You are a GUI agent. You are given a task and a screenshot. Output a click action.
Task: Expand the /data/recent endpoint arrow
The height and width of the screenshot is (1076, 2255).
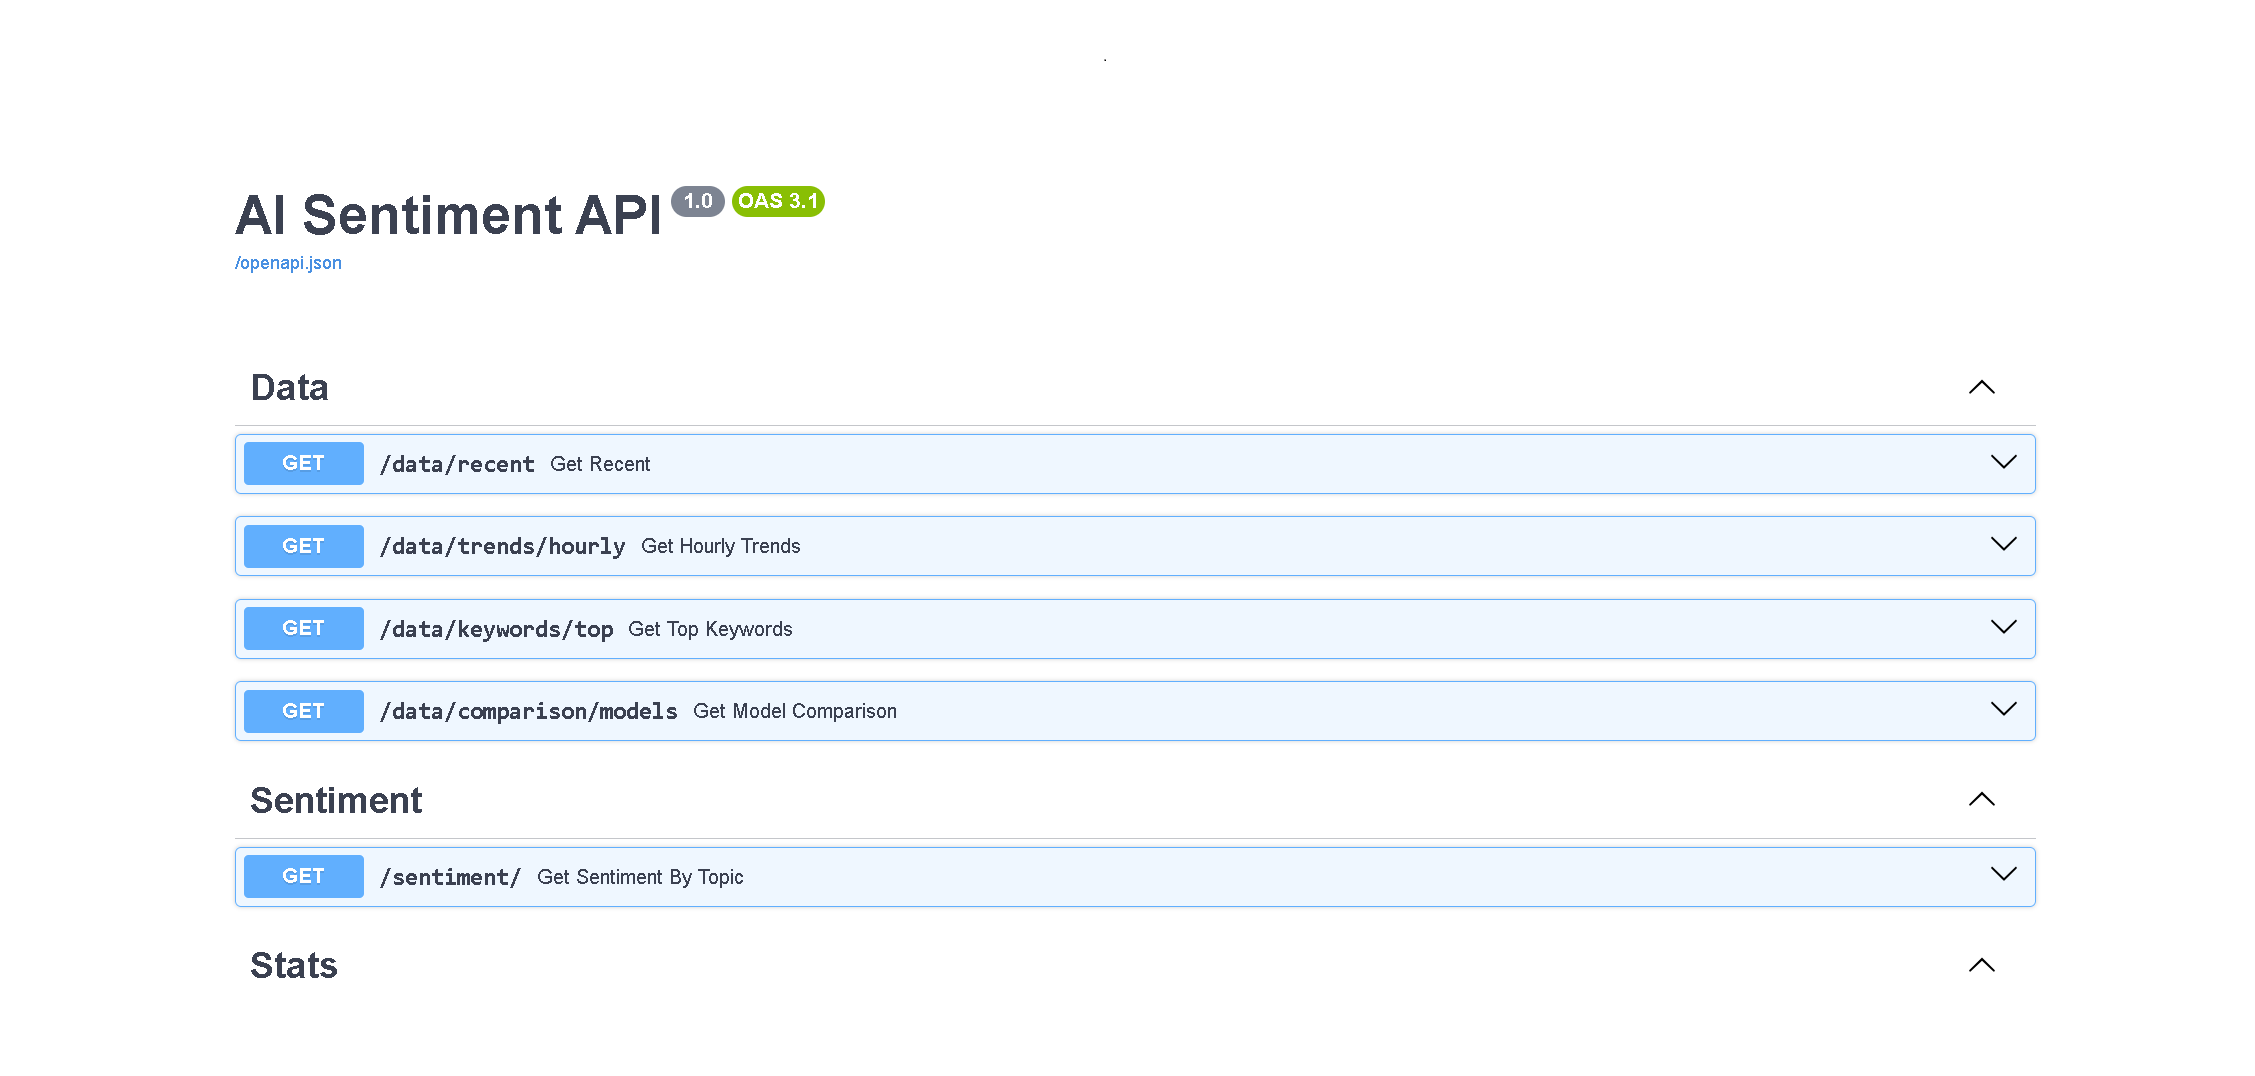[2003, 462]
